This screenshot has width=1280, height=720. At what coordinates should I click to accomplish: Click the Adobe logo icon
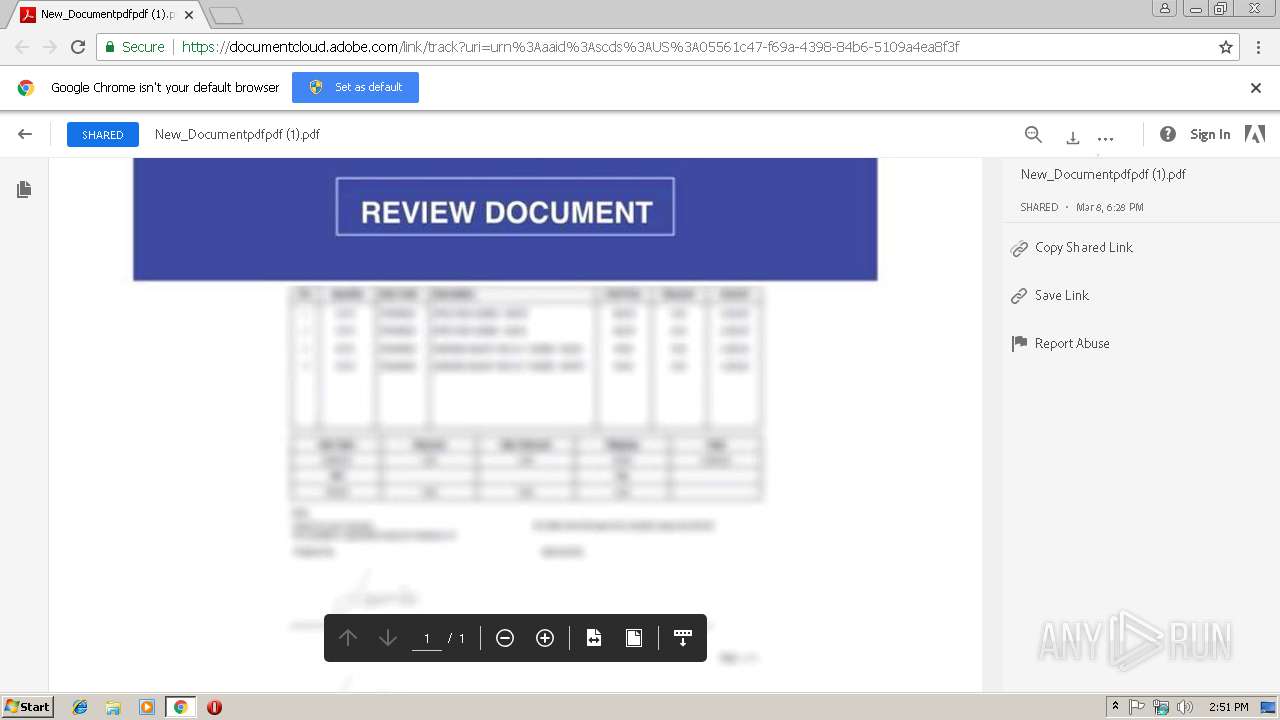pyautogui.click(x=1255, y=134)
